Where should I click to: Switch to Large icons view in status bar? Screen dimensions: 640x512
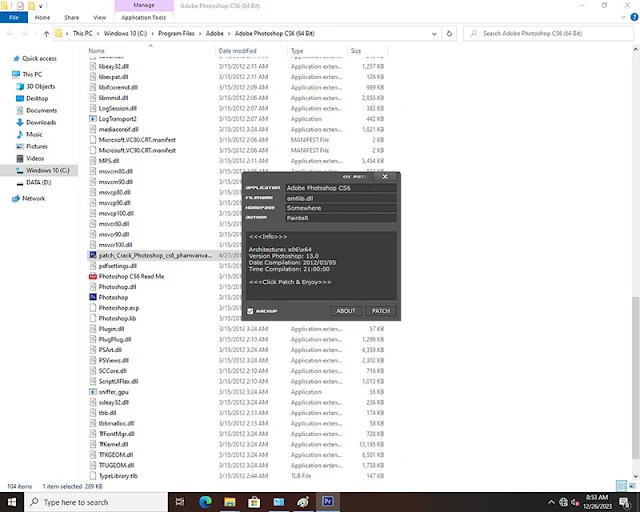click(x=632, y=486)
